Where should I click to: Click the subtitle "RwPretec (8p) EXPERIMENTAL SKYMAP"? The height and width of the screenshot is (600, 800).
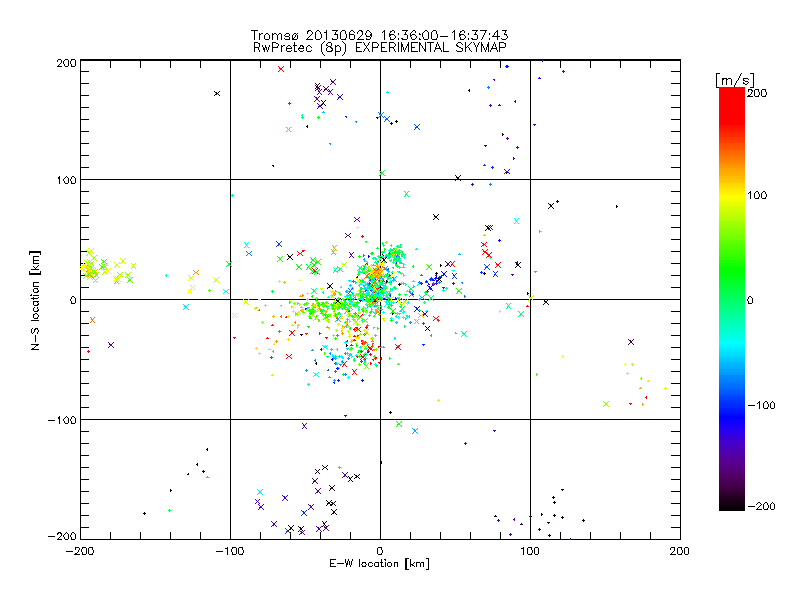pos(380,48)
